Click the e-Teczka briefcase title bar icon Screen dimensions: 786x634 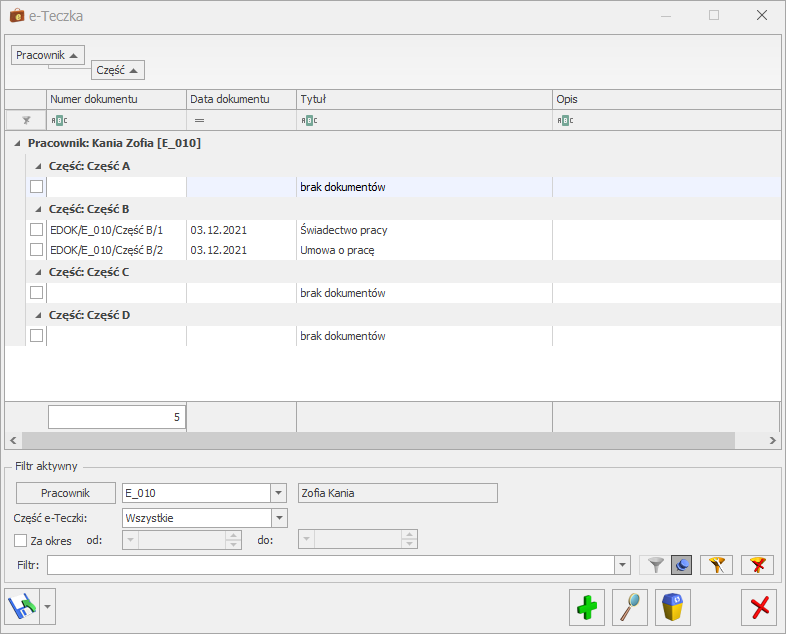pyautogui.click(x=17, y=16)
